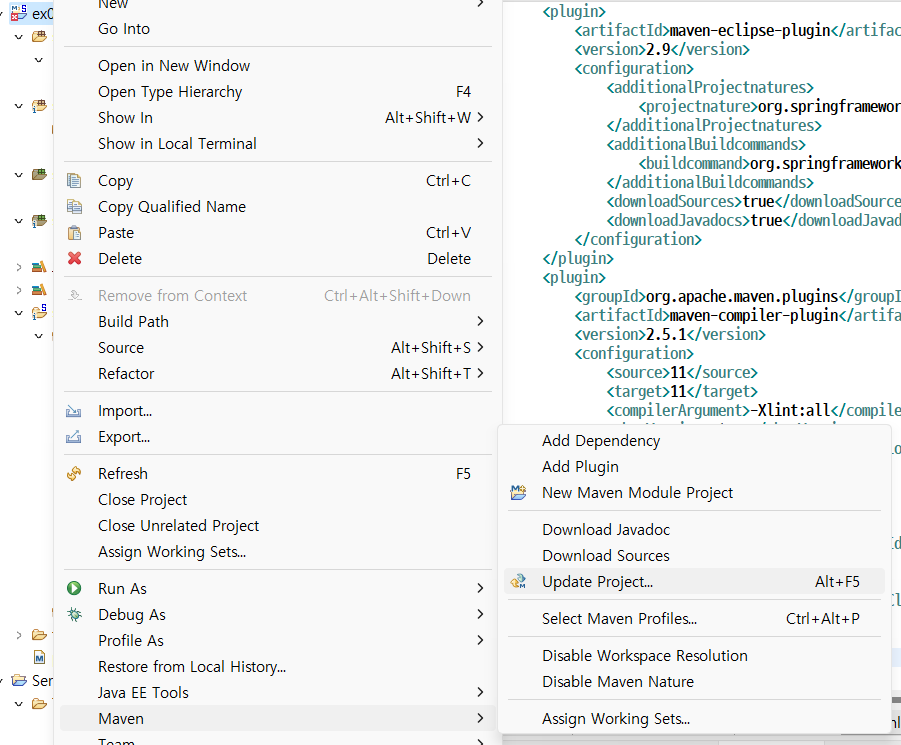Click the maven-compiler-plugin artifactId text
This screenshot has height=745, width=901.
[754, 315]
